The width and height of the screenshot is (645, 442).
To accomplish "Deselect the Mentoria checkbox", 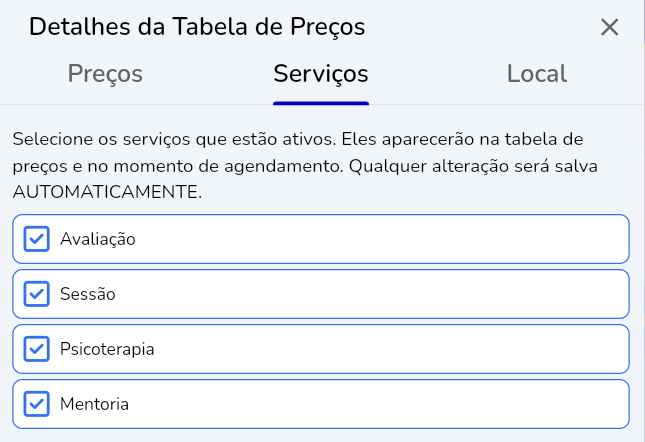I will click(36, 404).
